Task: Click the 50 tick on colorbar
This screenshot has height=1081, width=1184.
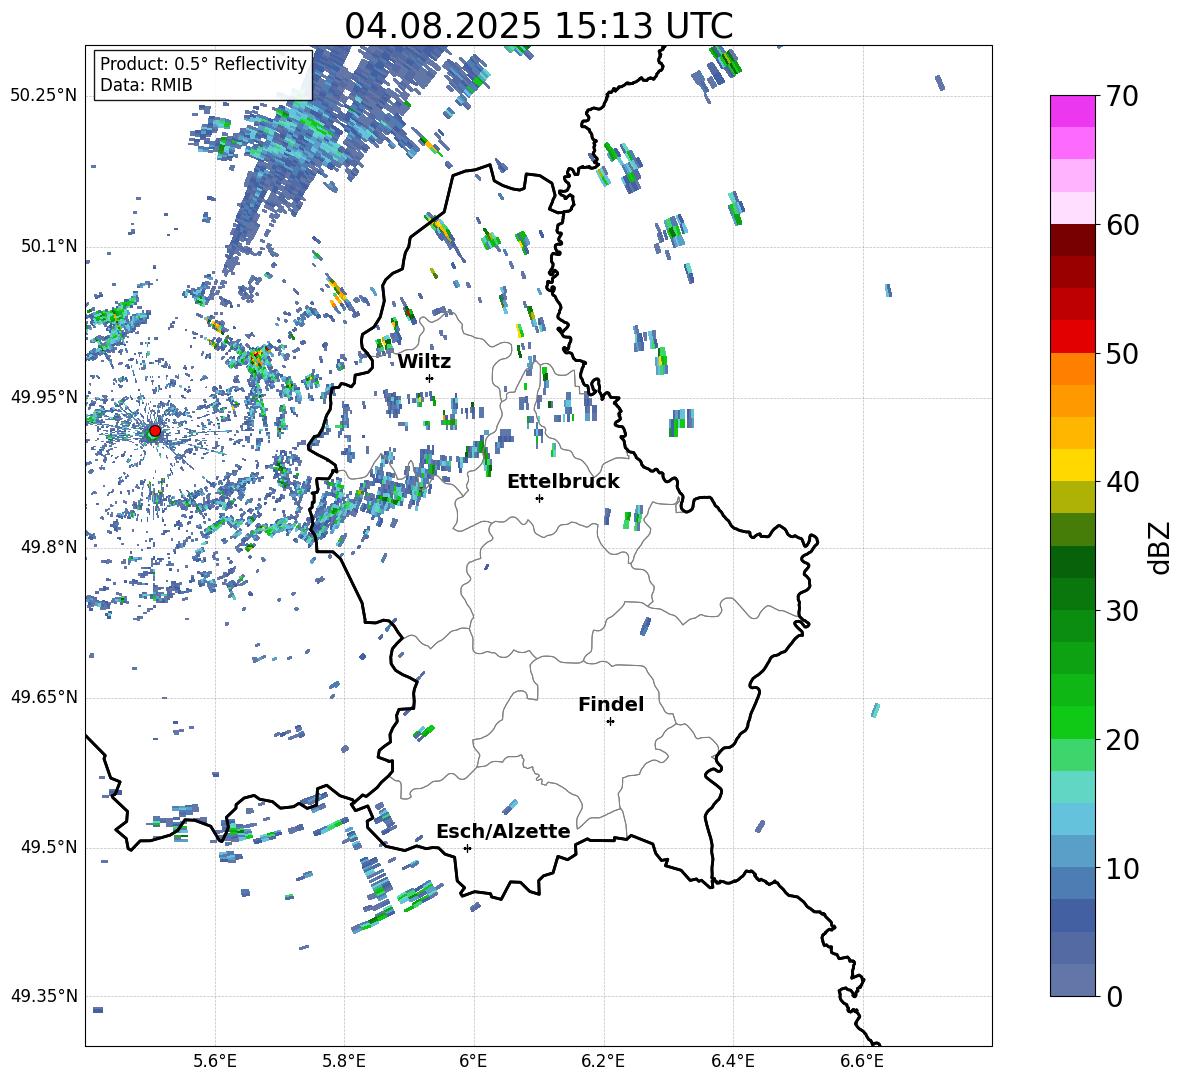Action: click(1122, 354)
